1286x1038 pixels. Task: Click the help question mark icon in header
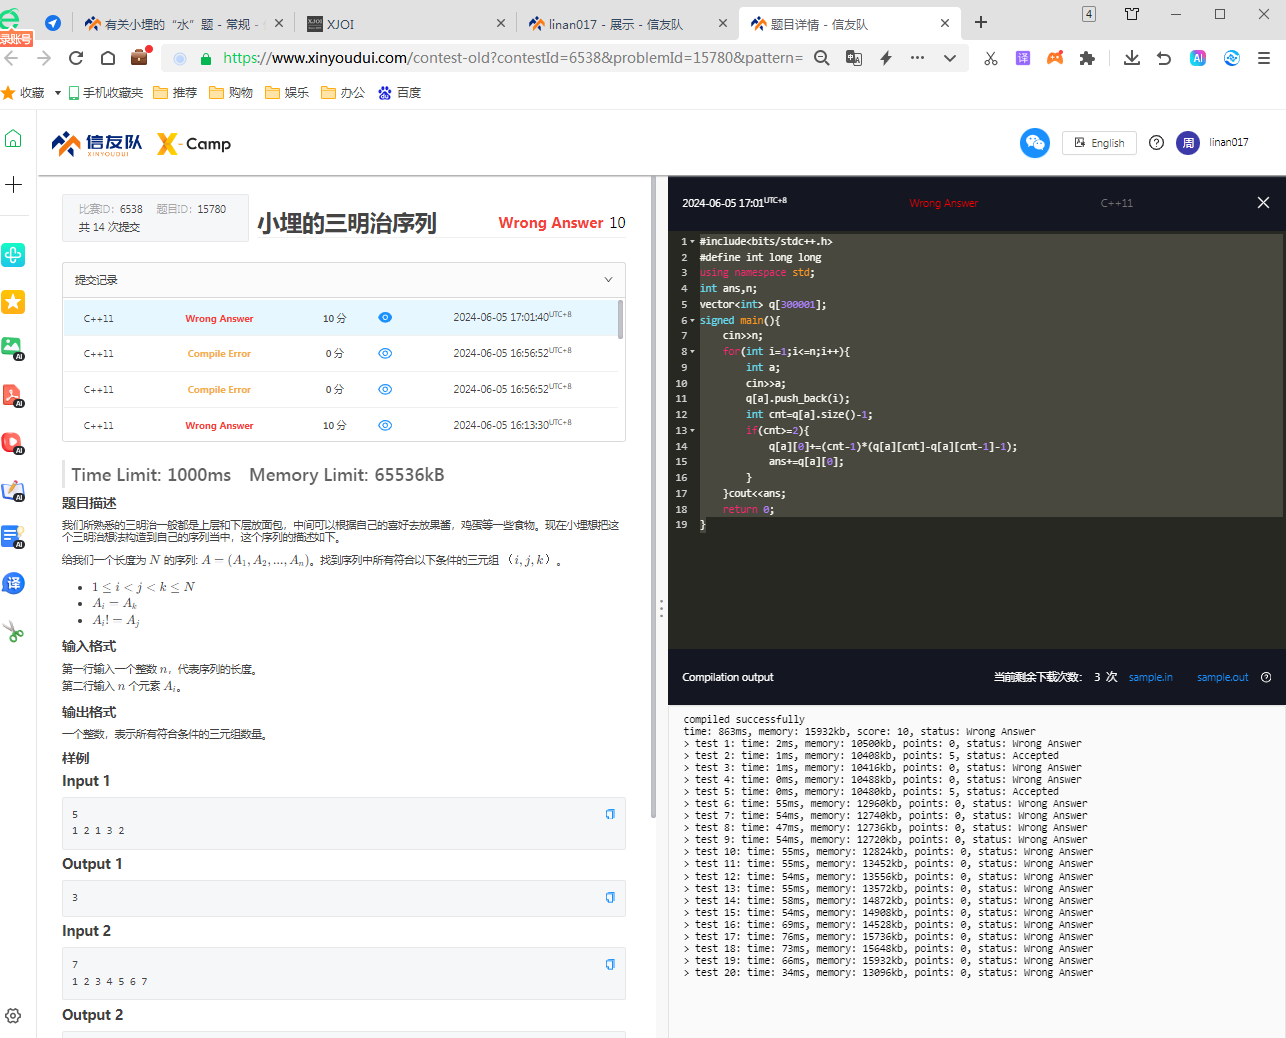(1156, 143)
